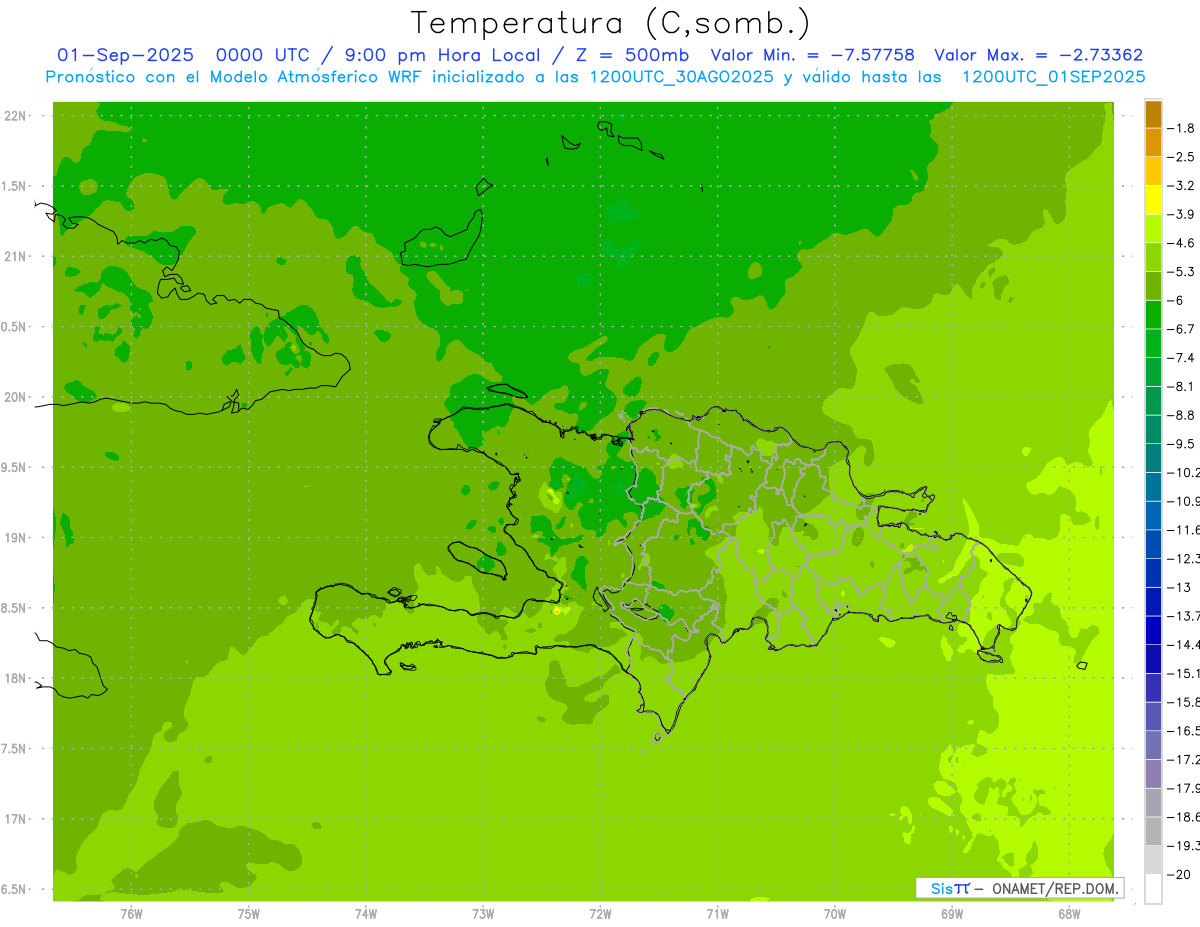Pick the yellow swatch between -3.2 and -3.9
This screenshot has height=927, width=1200.
pos(1153,200)
